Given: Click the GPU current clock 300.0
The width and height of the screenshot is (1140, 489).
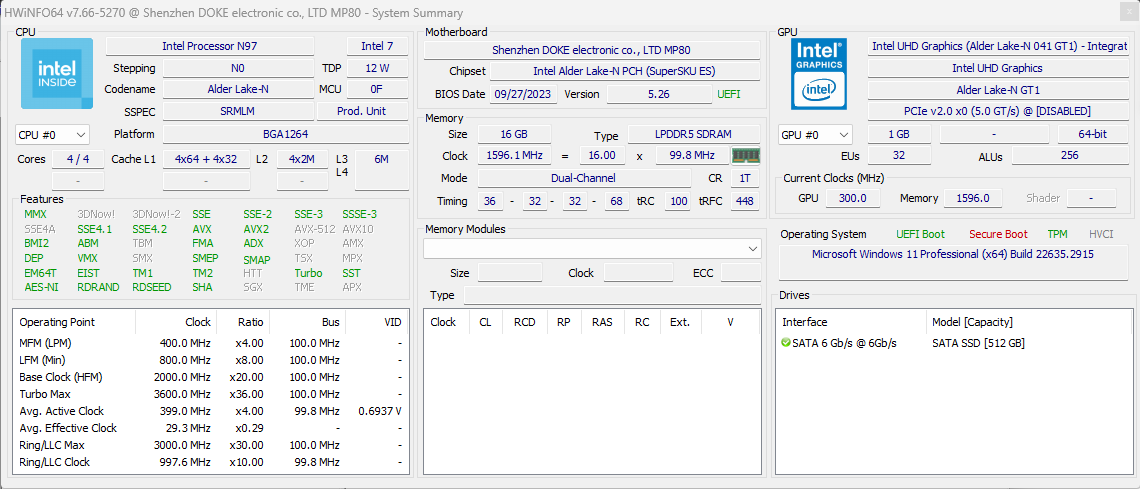Looking at the screenshot, I should (x=851, y=198).
